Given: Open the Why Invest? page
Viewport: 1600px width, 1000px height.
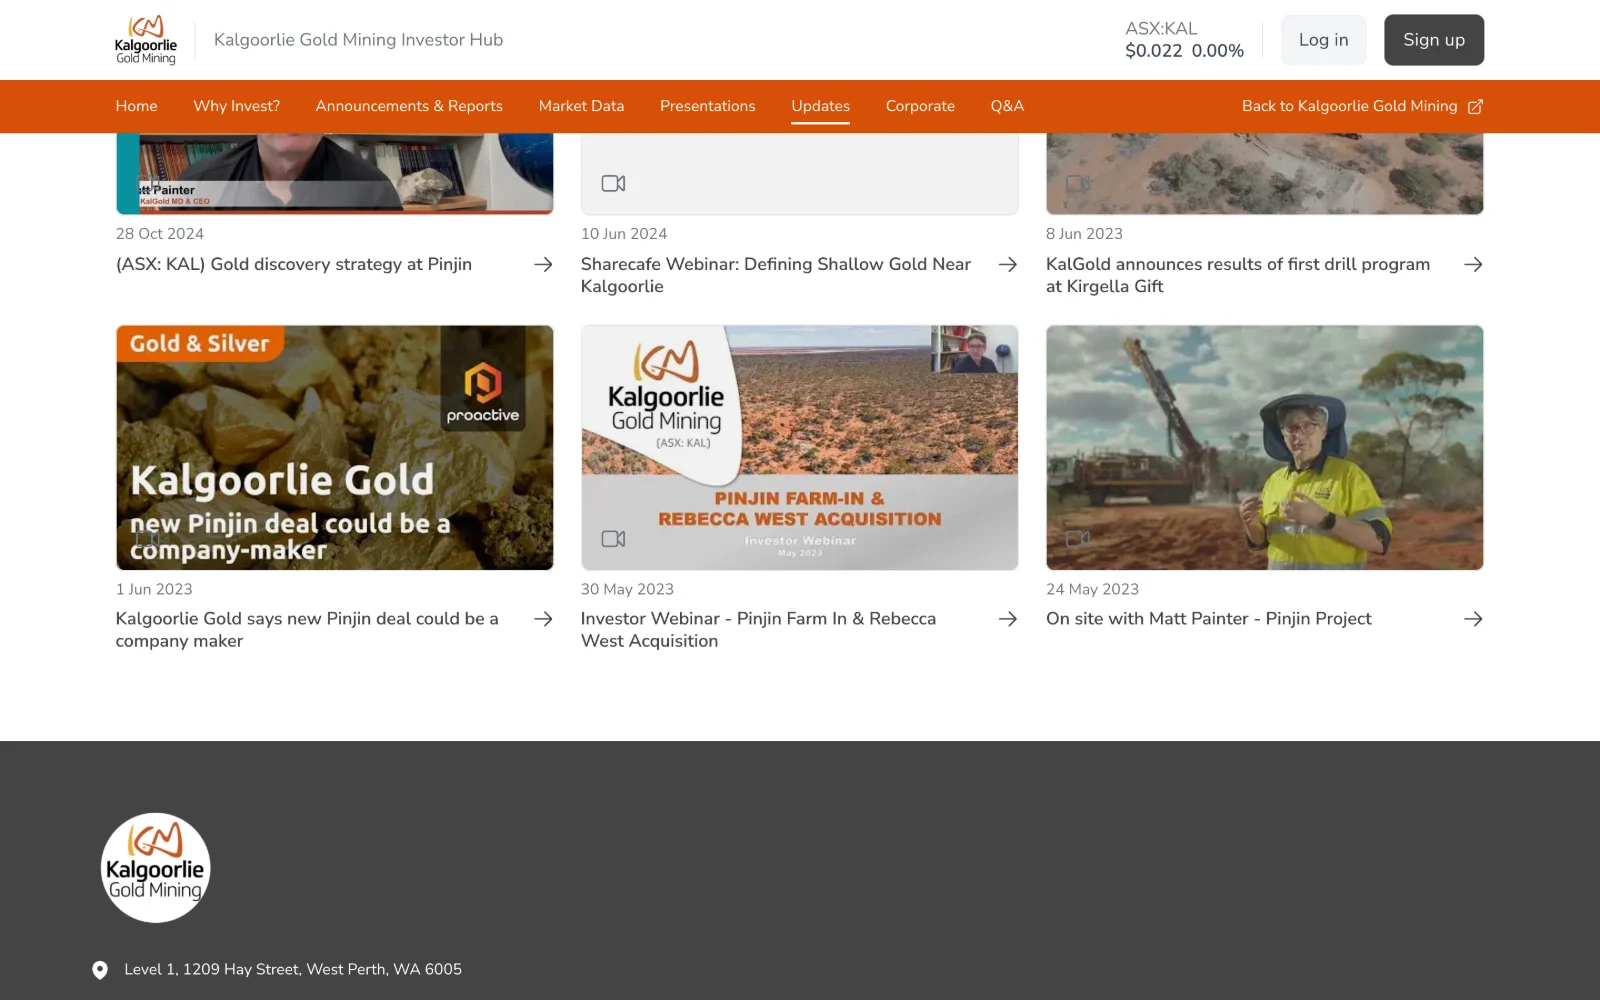Looking at the screenshot, I should (x=237, y=106).
